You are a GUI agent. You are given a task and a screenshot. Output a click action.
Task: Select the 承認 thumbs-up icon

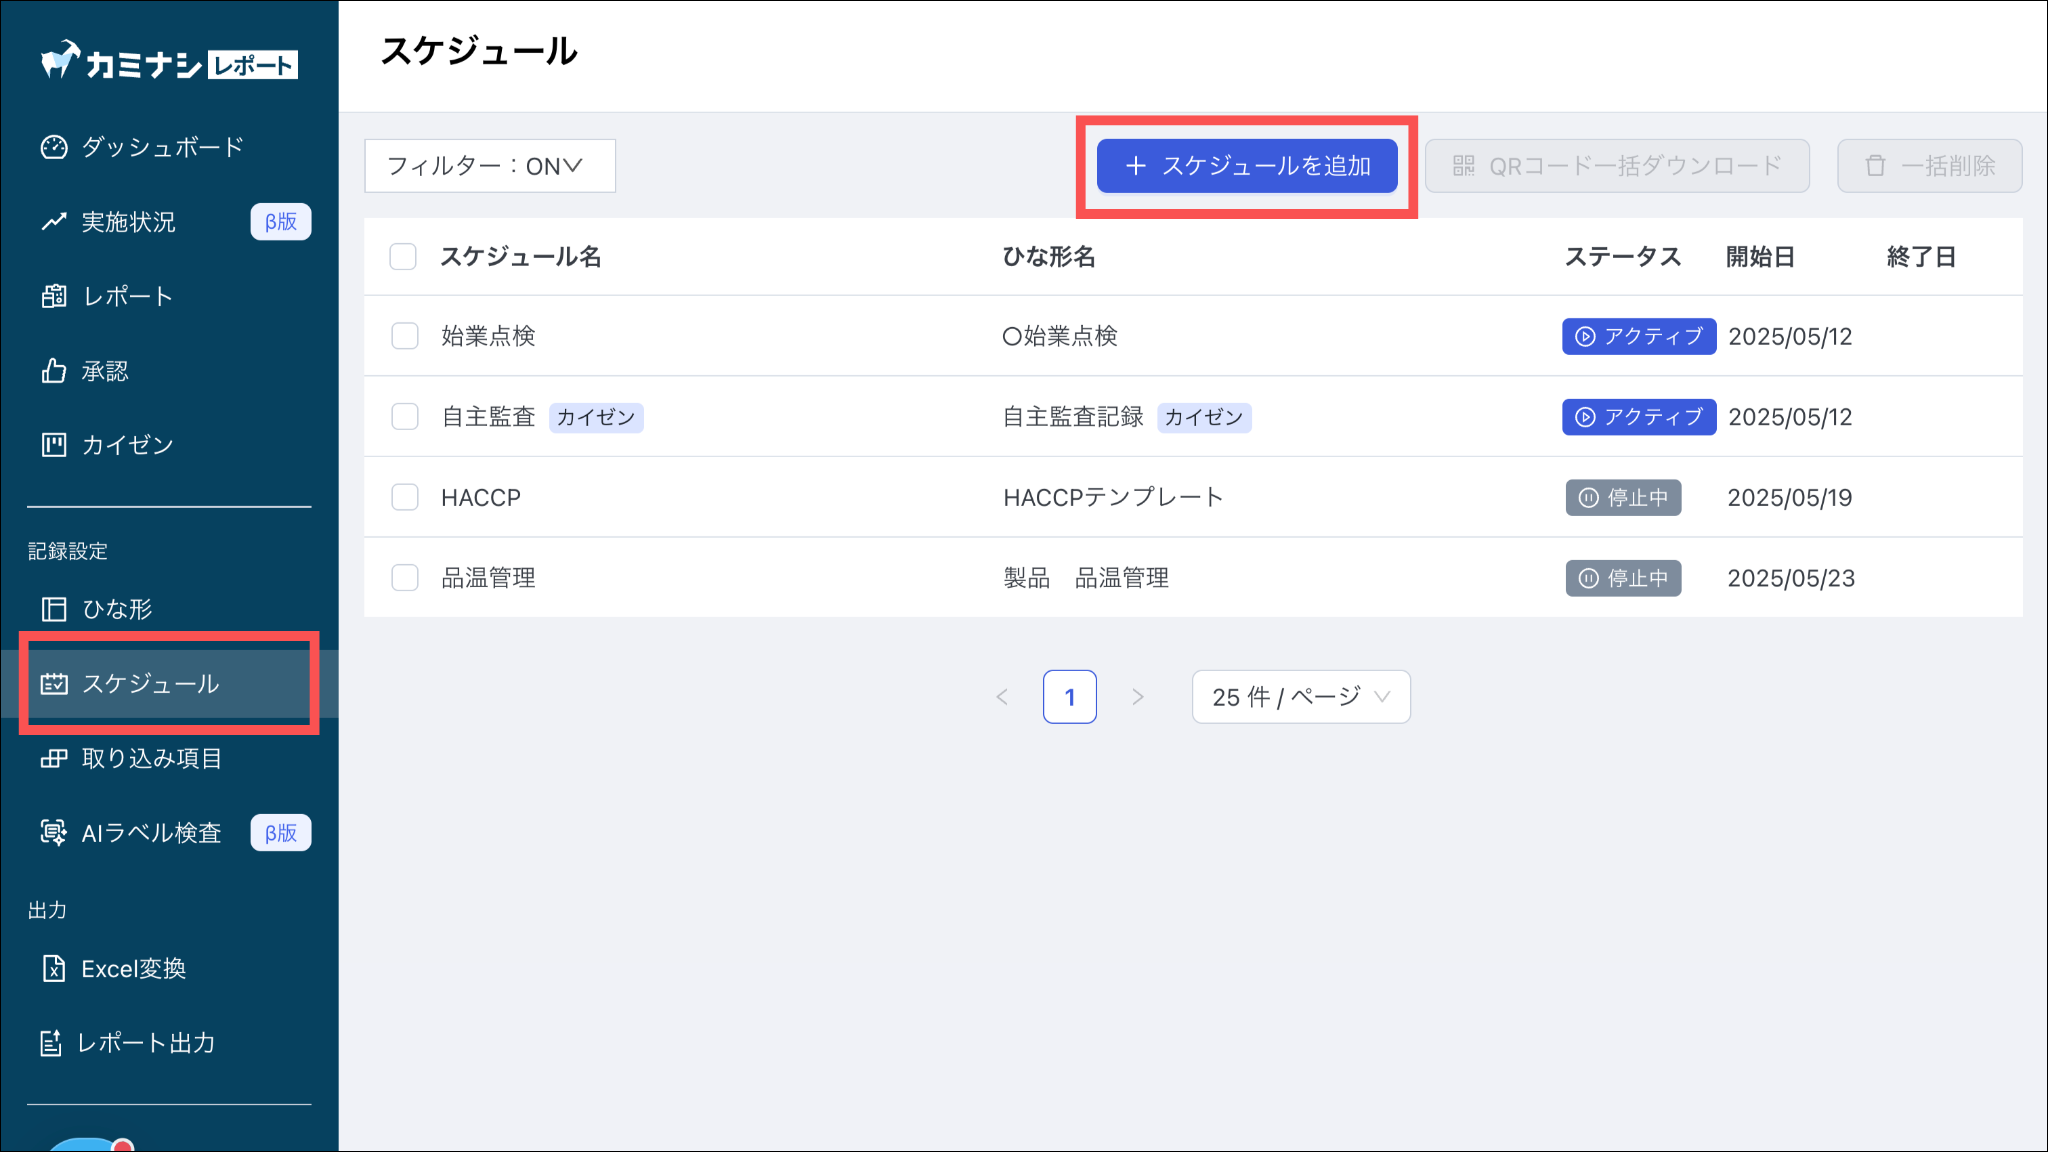(x=54, y=371)
